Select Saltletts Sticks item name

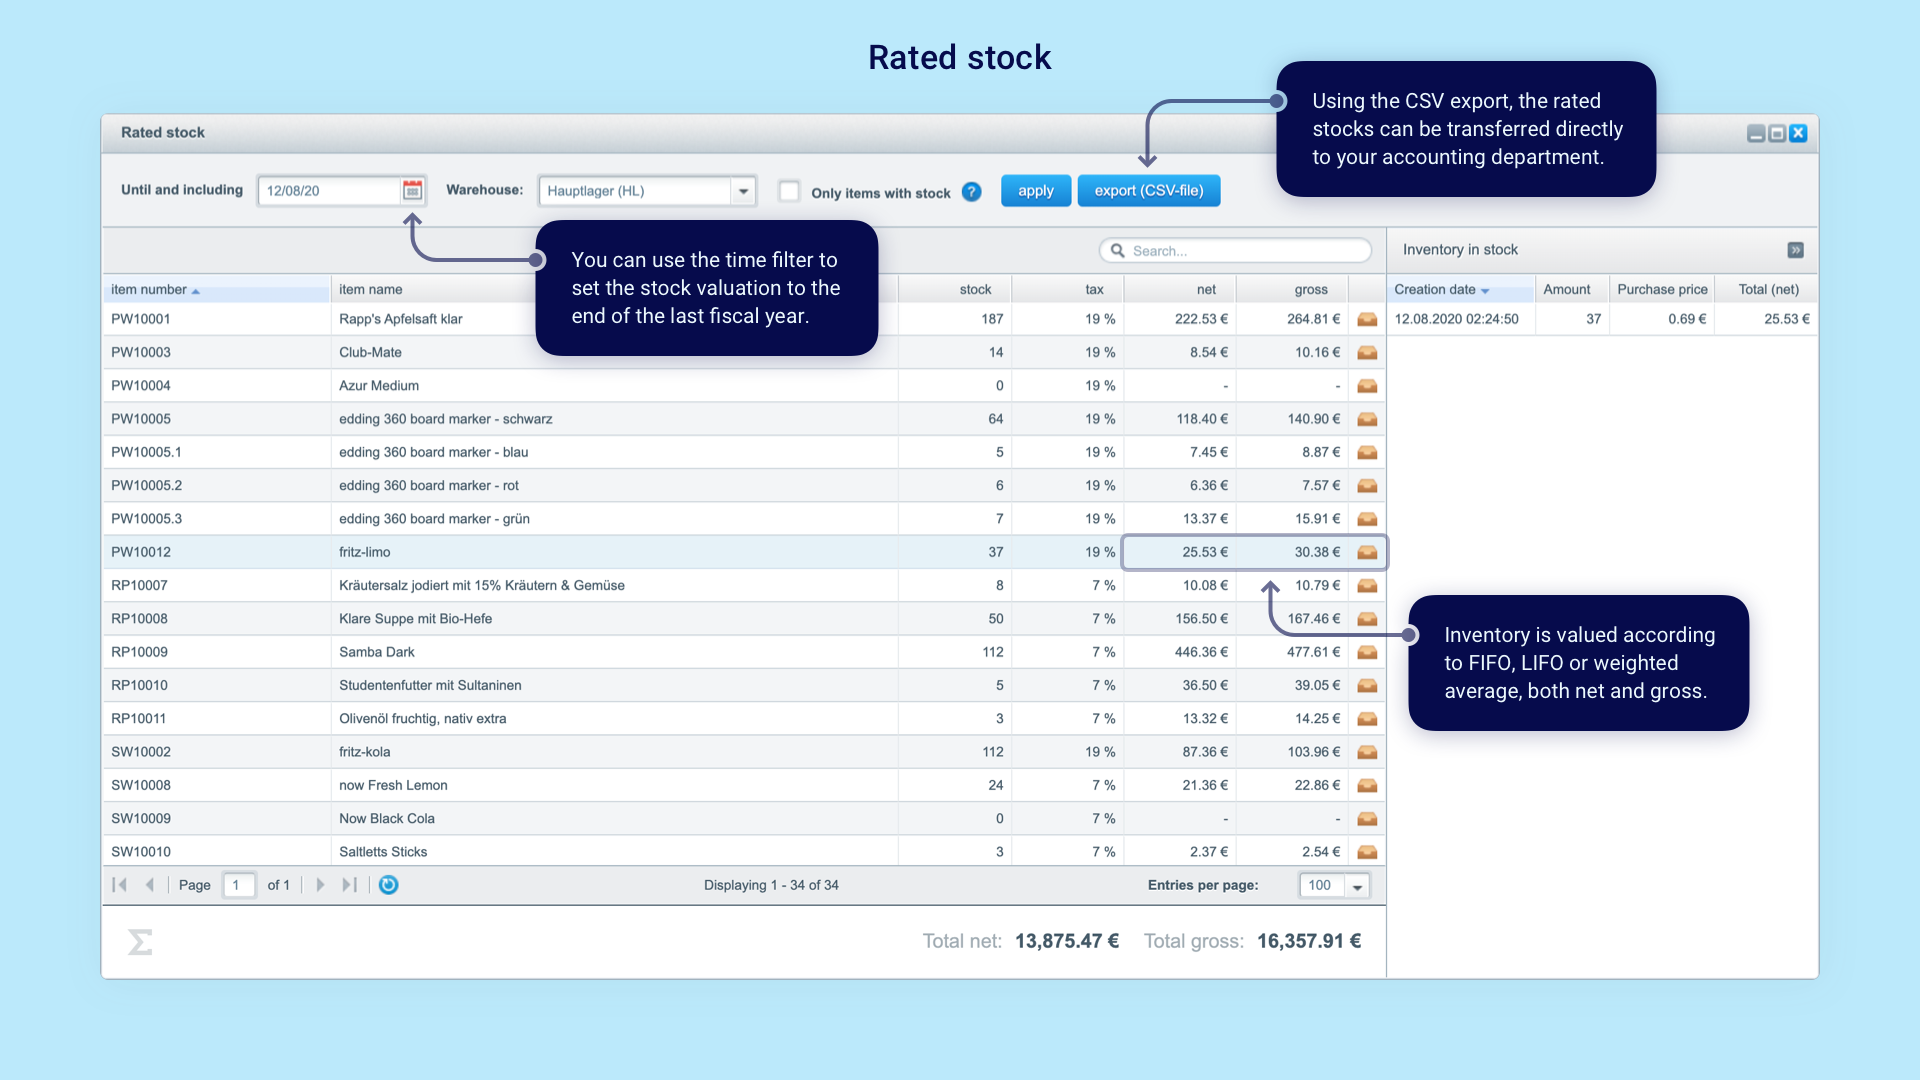click(383, 852)
